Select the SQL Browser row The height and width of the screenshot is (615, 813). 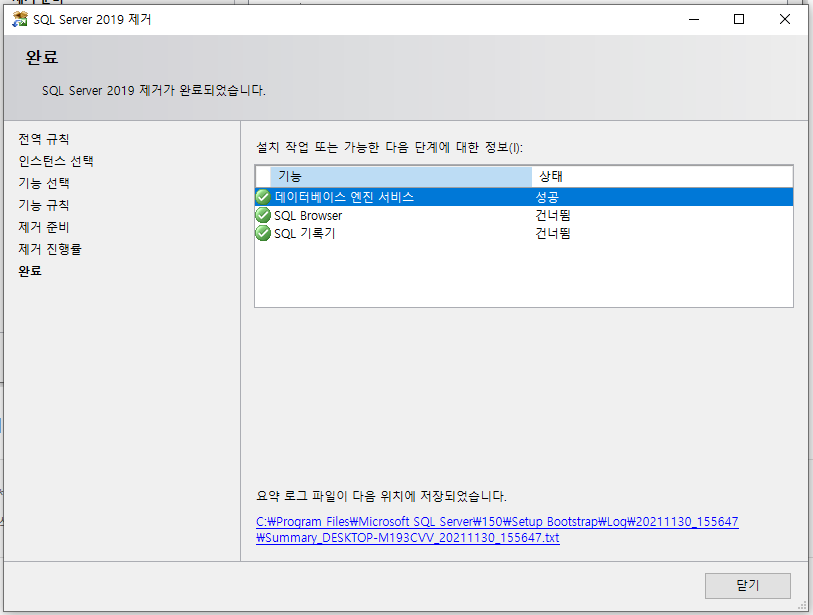524,215
